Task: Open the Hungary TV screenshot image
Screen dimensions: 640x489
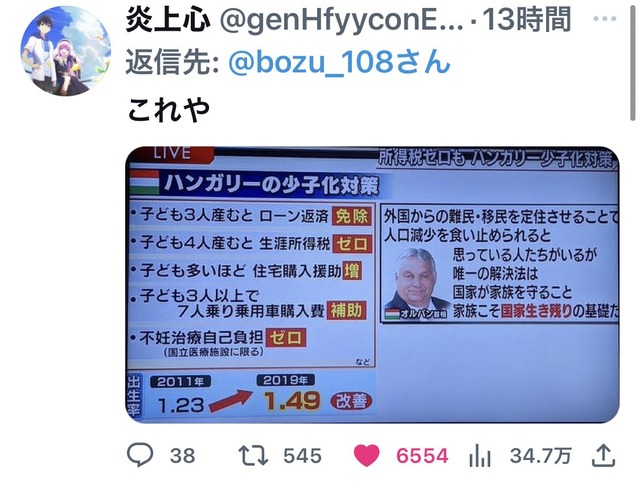Action: coord(372,285)
